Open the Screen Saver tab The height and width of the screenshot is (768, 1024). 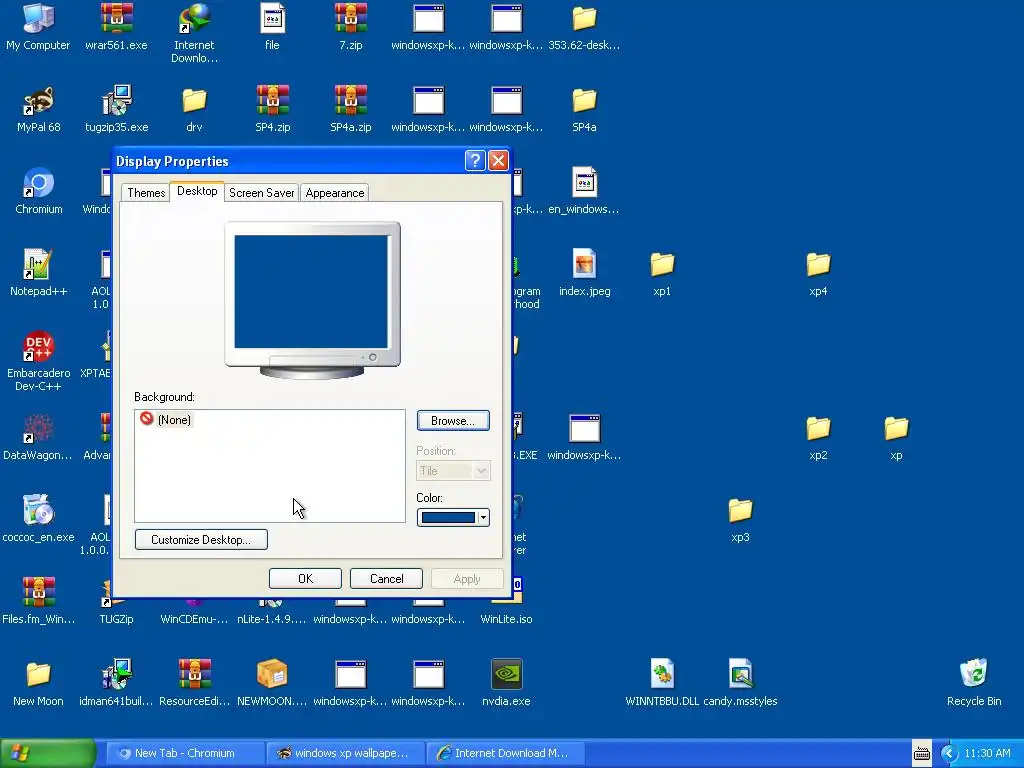(x=262, y=193)
